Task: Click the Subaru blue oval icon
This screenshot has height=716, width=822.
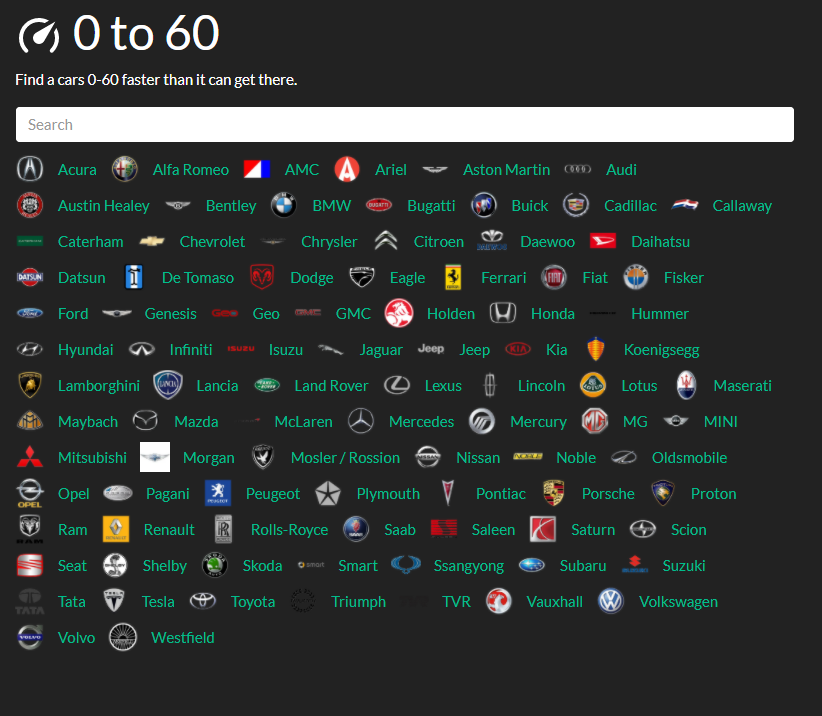Action: (x=532, y=565)
